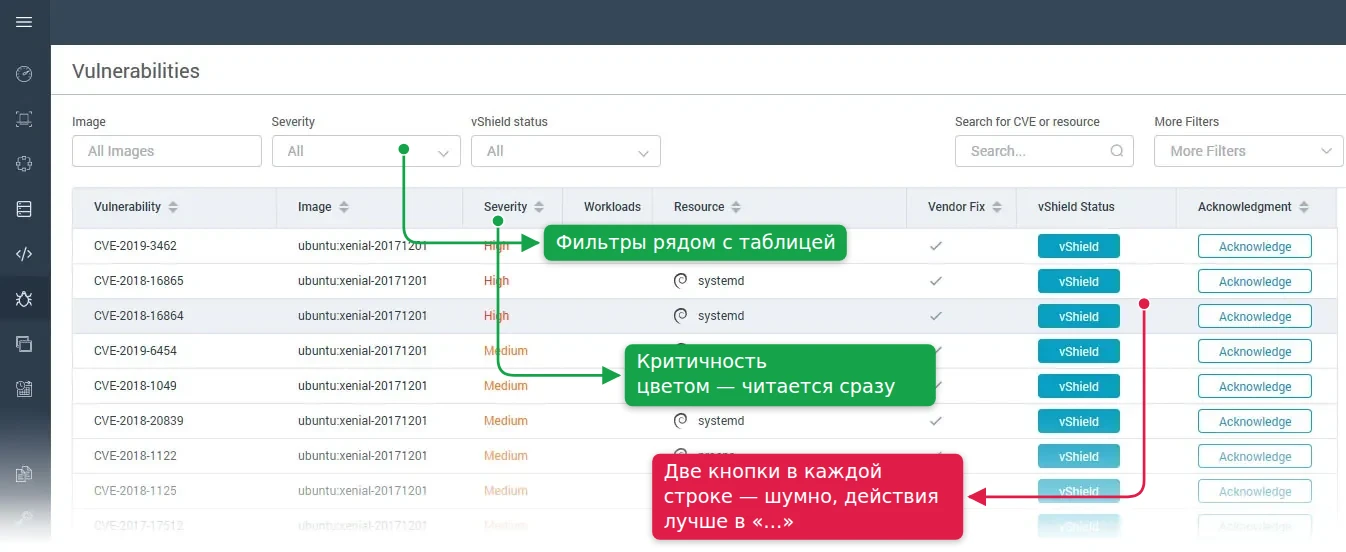Acknowledge the CVE-2018-20839 vulnerability
Screen dimensions: 1346x552
[1255, 421]
